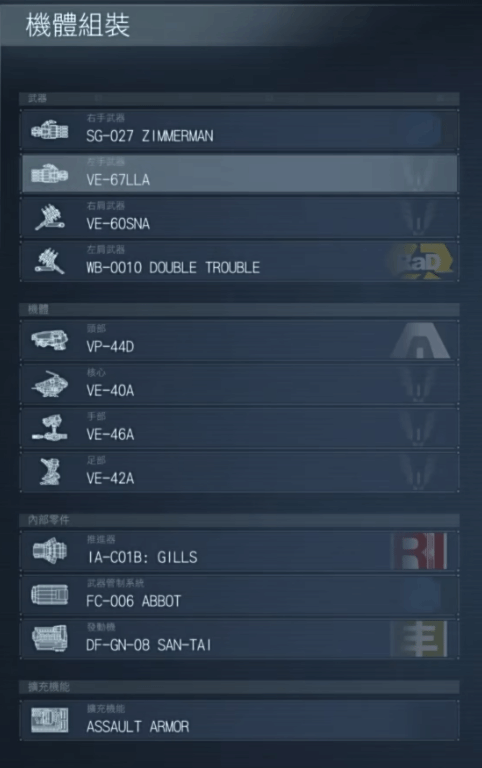Click the red RI logo on GILLS row
The height and width of the screenshot is (768, 482).
pos(419,551)
